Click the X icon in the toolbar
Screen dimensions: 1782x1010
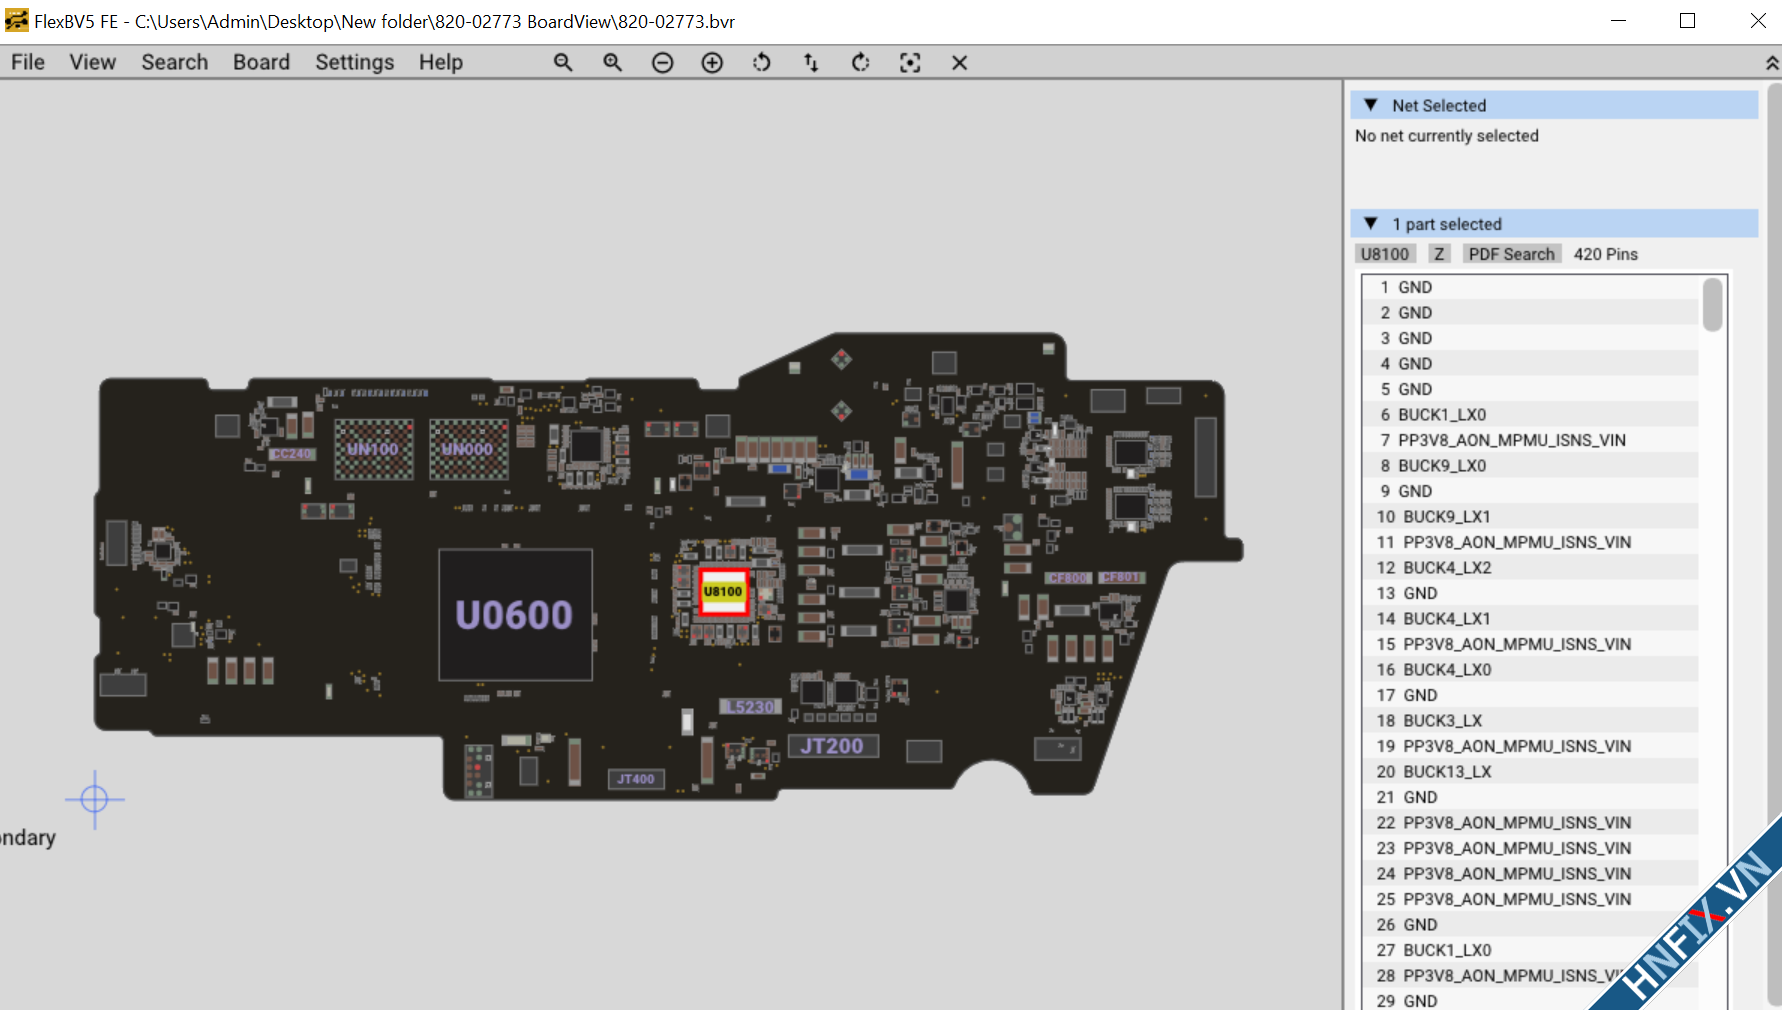click(959, 63)
